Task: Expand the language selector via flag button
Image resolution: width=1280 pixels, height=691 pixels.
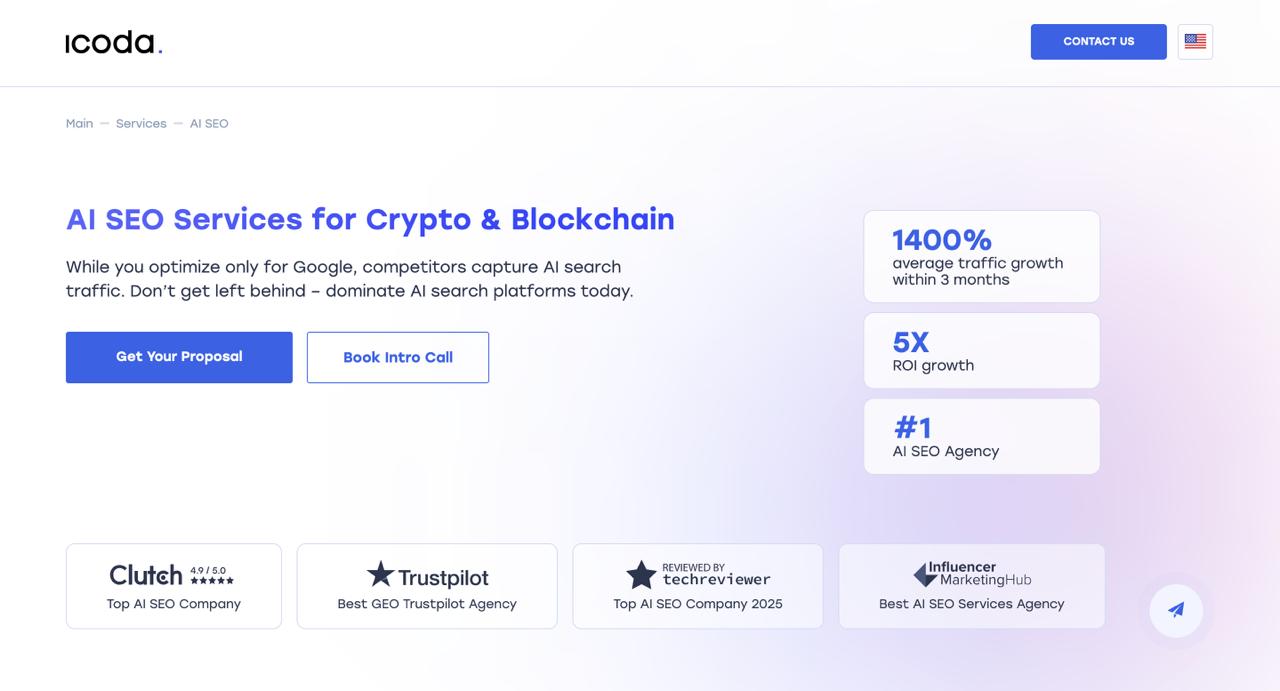Action: click(x=1195, y=41)
